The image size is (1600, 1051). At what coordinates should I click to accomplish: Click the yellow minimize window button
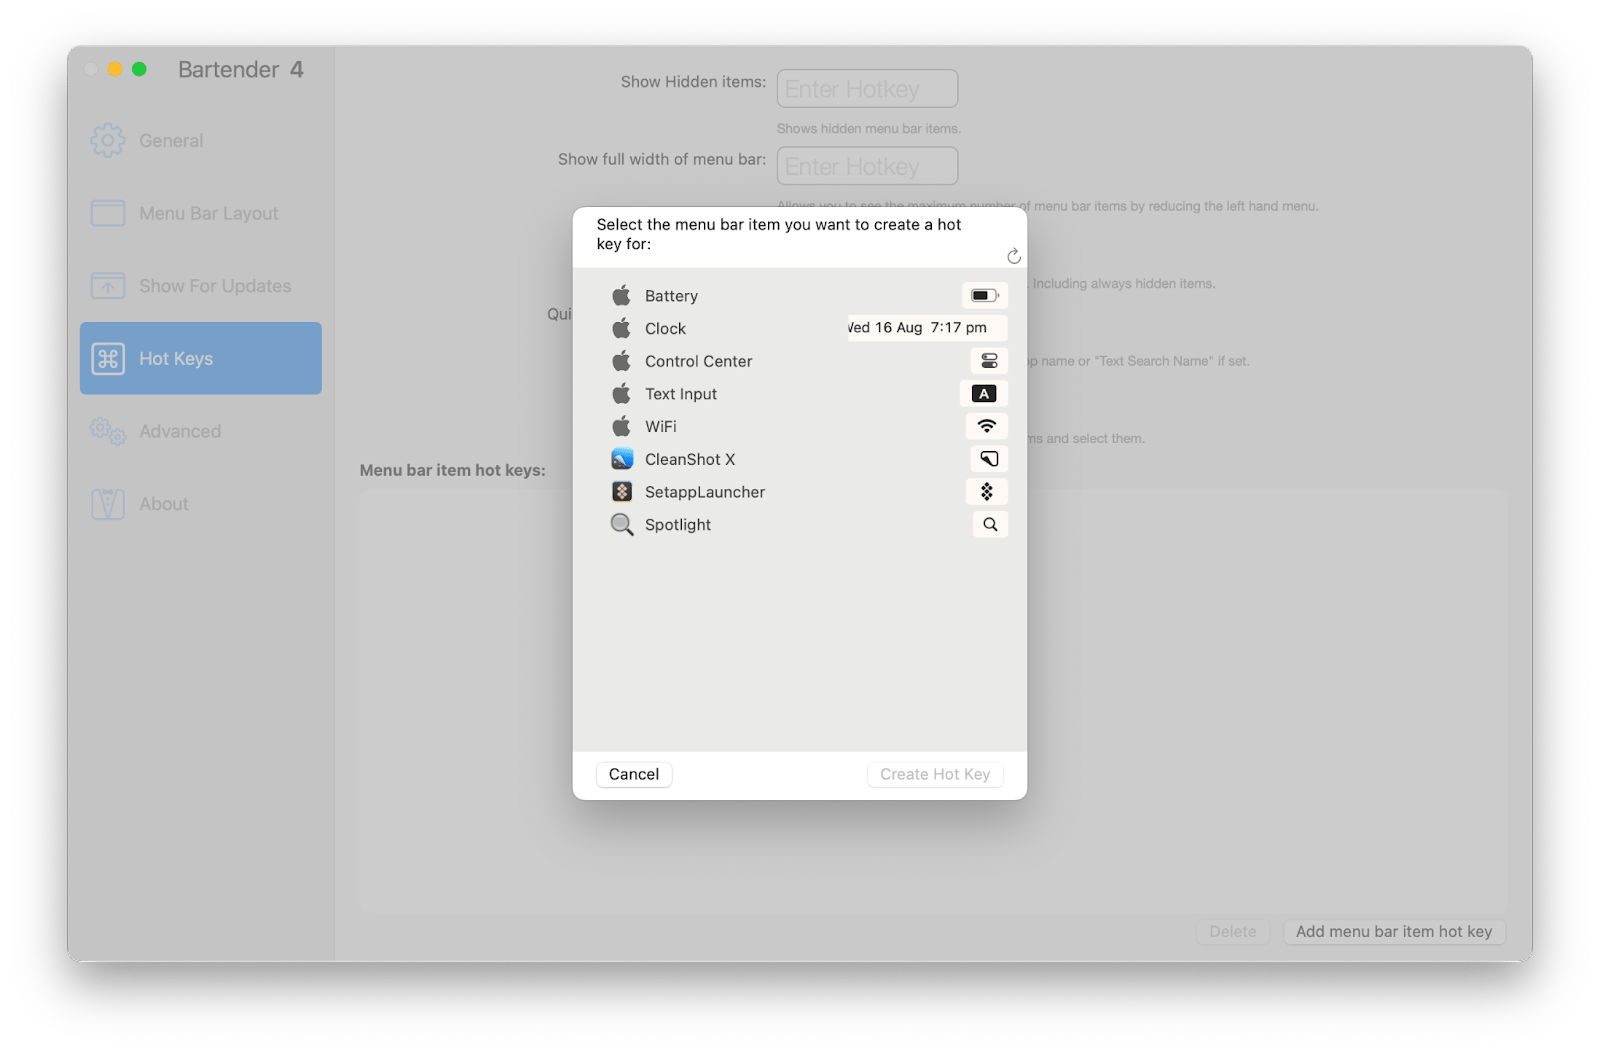[115, 69]
